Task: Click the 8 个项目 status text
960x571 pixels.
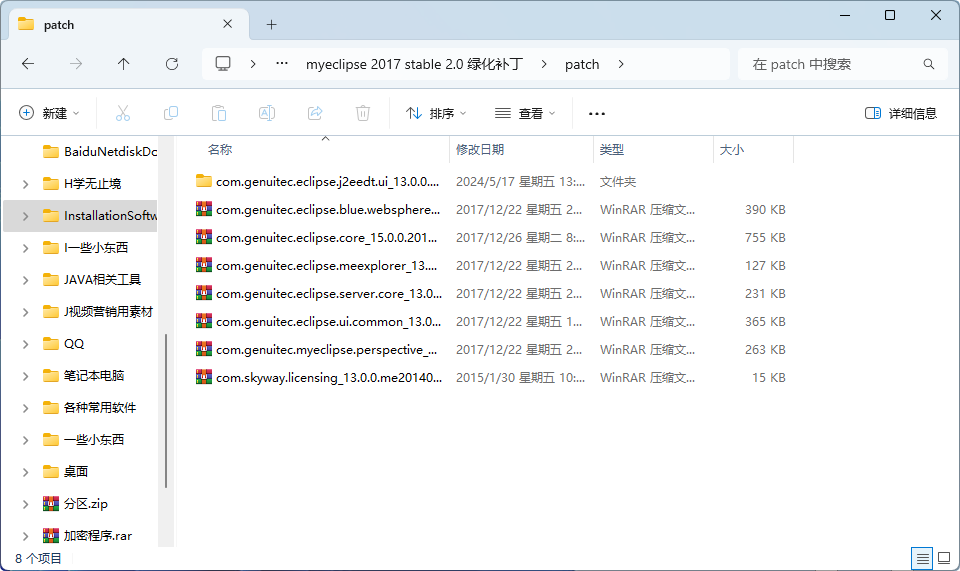Action: click(x=39, y=558)
